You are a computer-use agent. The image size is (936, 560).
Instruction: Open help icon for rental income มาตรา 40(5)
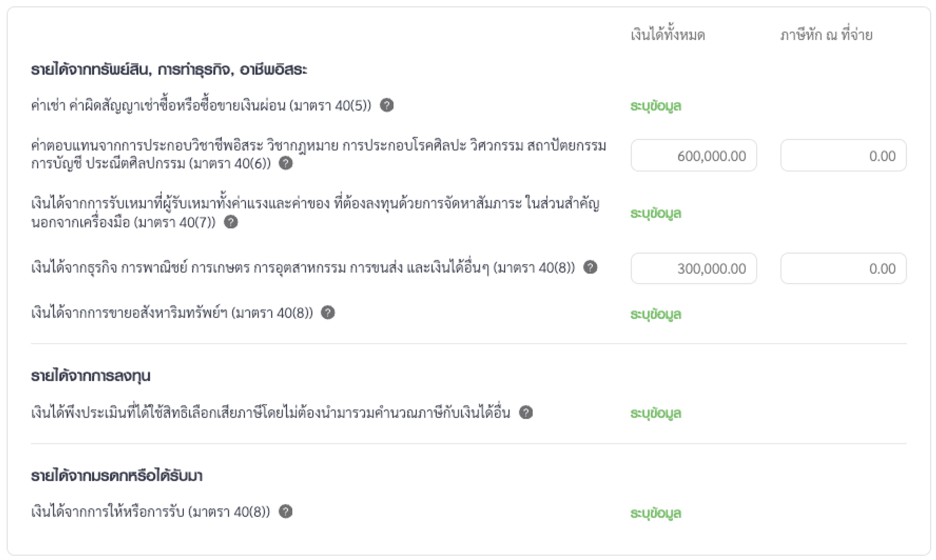point(387,105)
